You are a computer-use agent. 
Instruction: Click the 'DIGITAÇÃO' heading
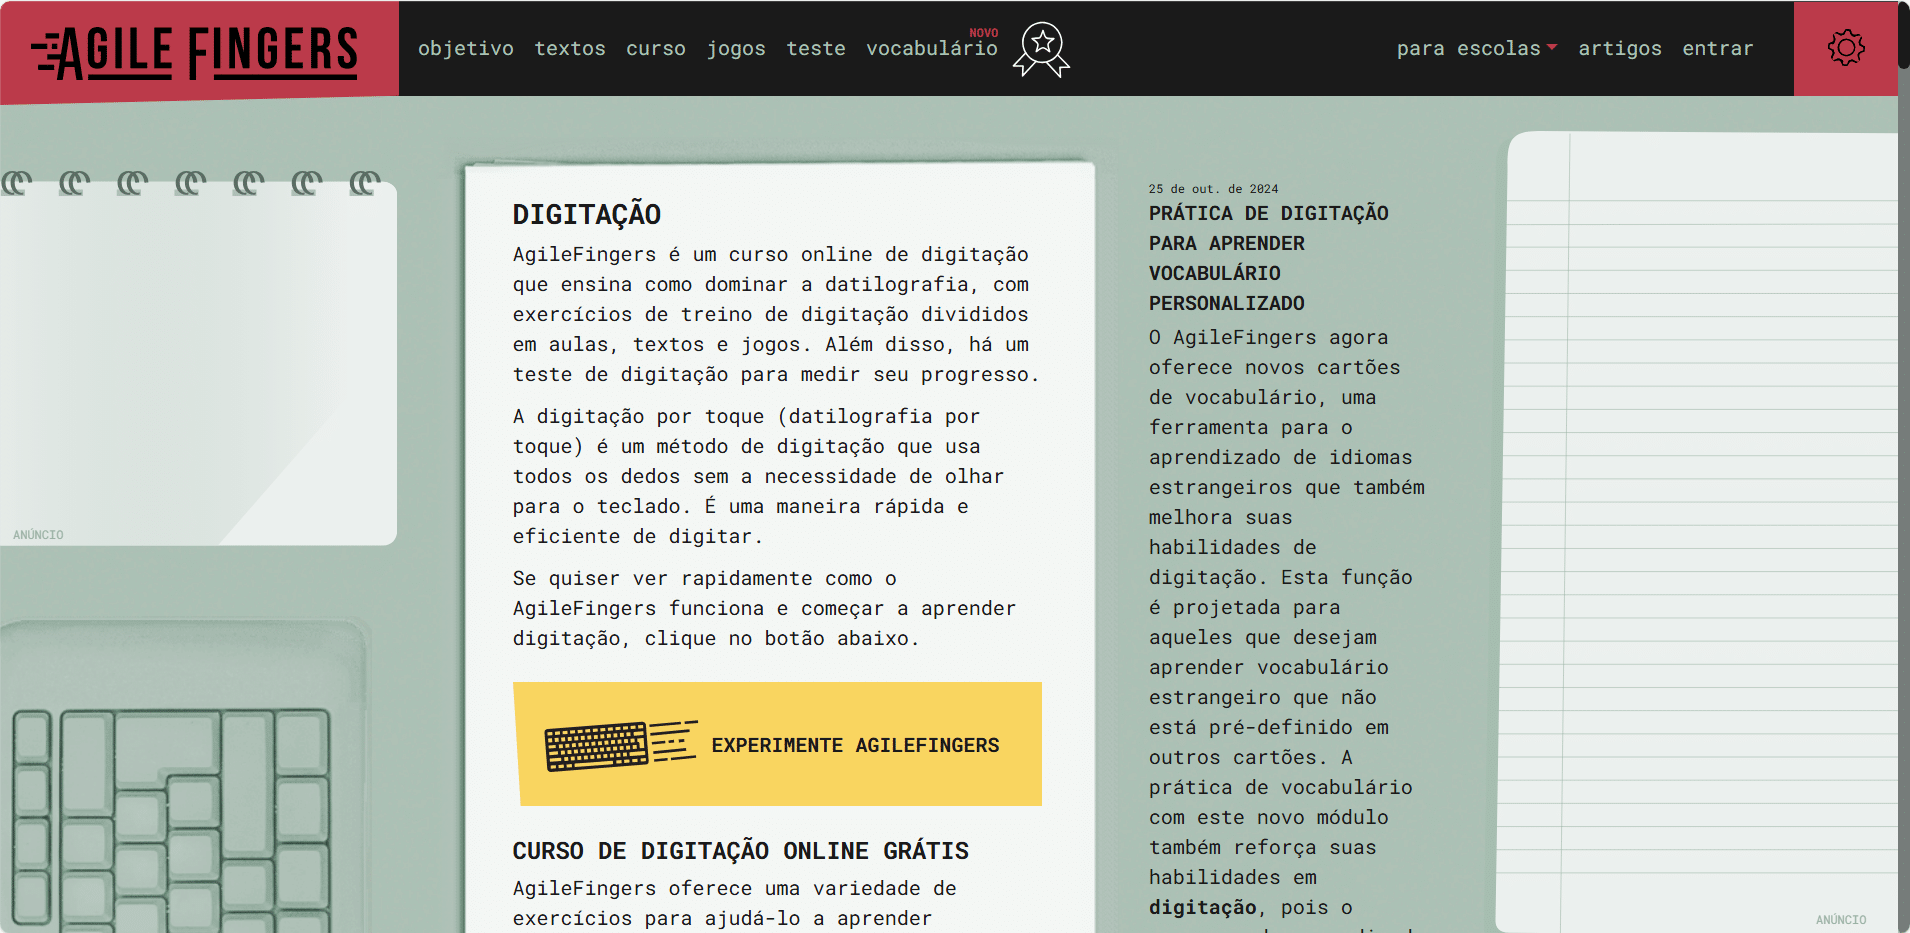coord(587,215)
